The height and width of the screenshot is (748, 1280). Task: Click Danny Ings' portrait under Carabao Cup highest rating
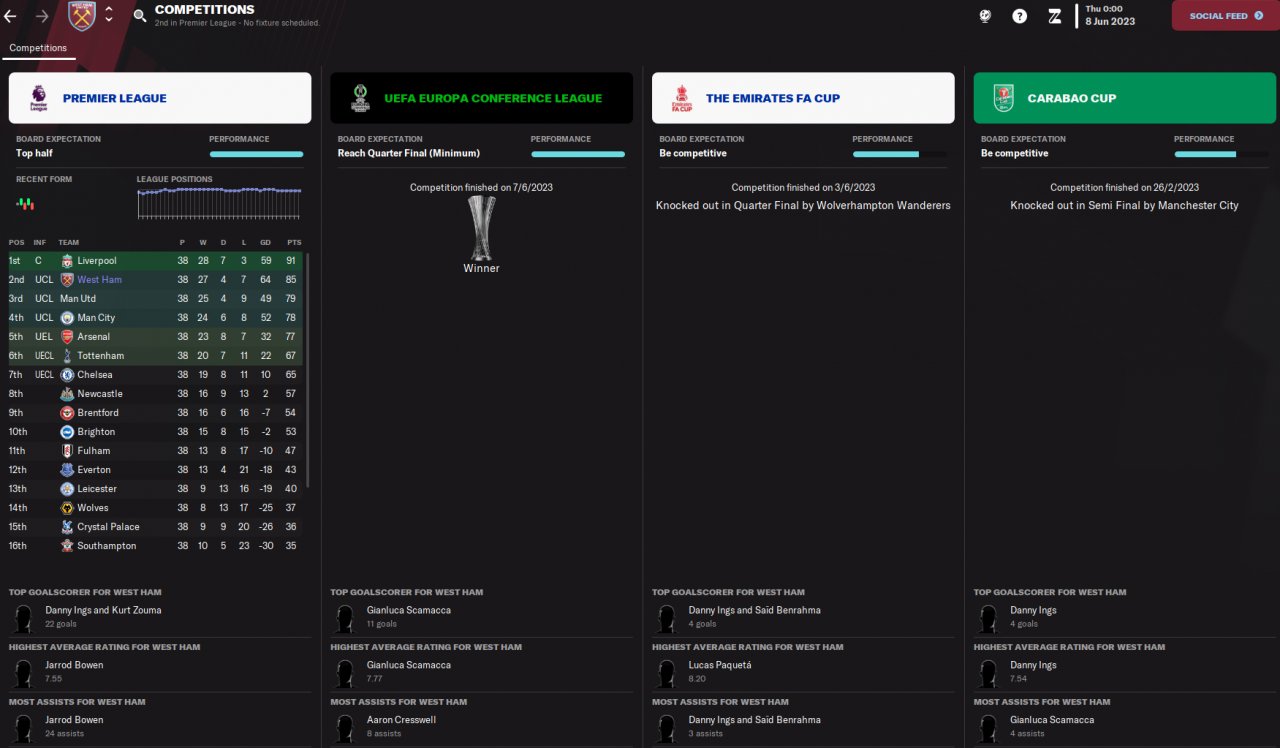(x=988, y=674)
